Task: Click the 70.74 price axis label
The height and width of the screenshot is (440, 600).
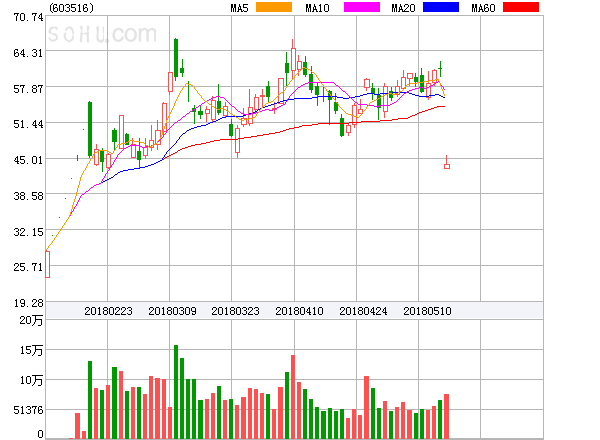Action: click(x=28, y=17)
